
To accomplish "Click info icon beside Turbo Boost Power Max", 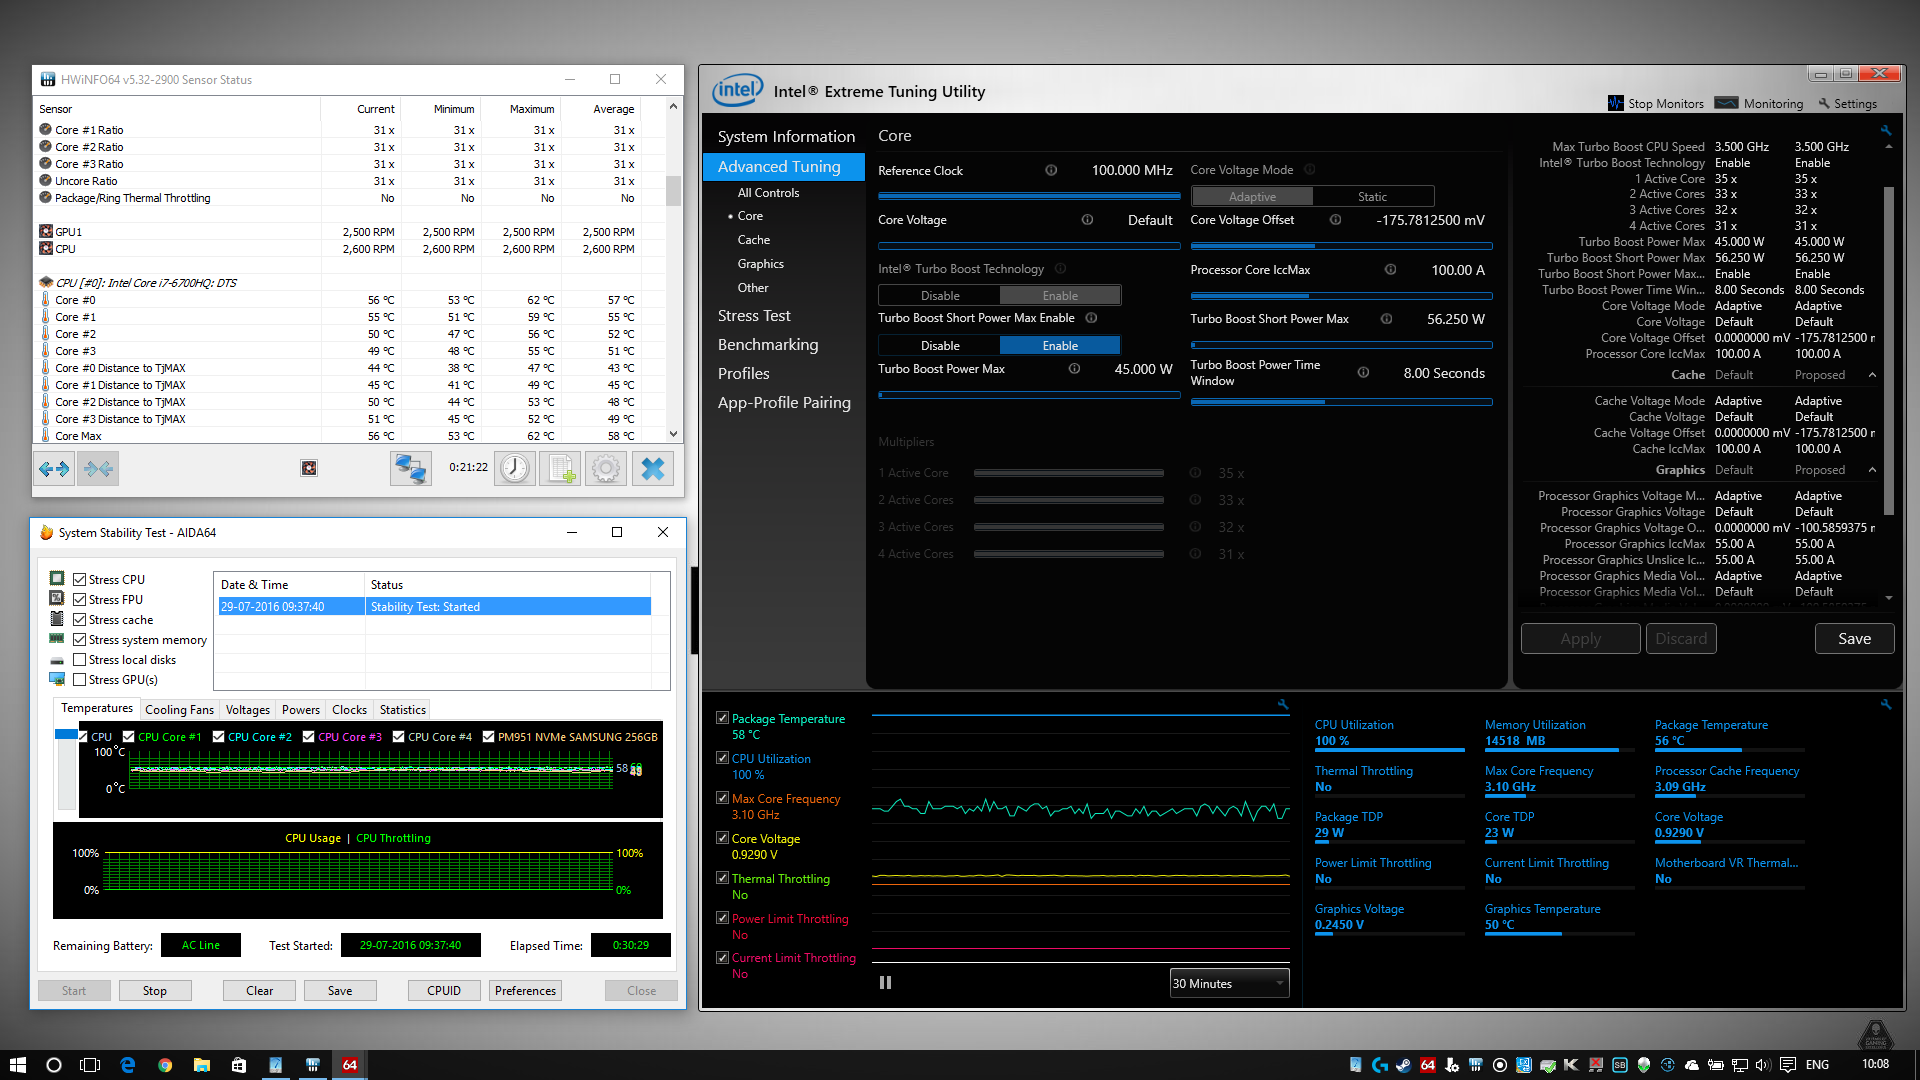I will pyautogui.click(x=1074, y=369).
